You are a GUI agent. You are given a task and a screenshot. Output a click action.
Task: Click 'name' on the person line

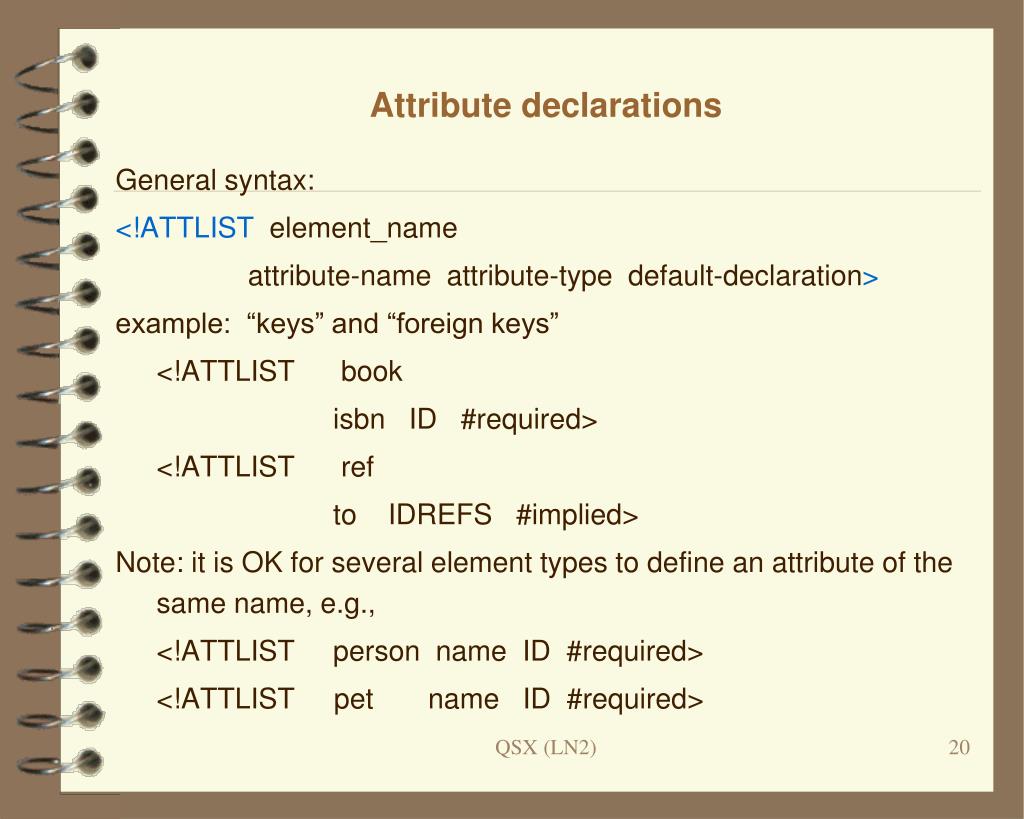click(471, 652)
